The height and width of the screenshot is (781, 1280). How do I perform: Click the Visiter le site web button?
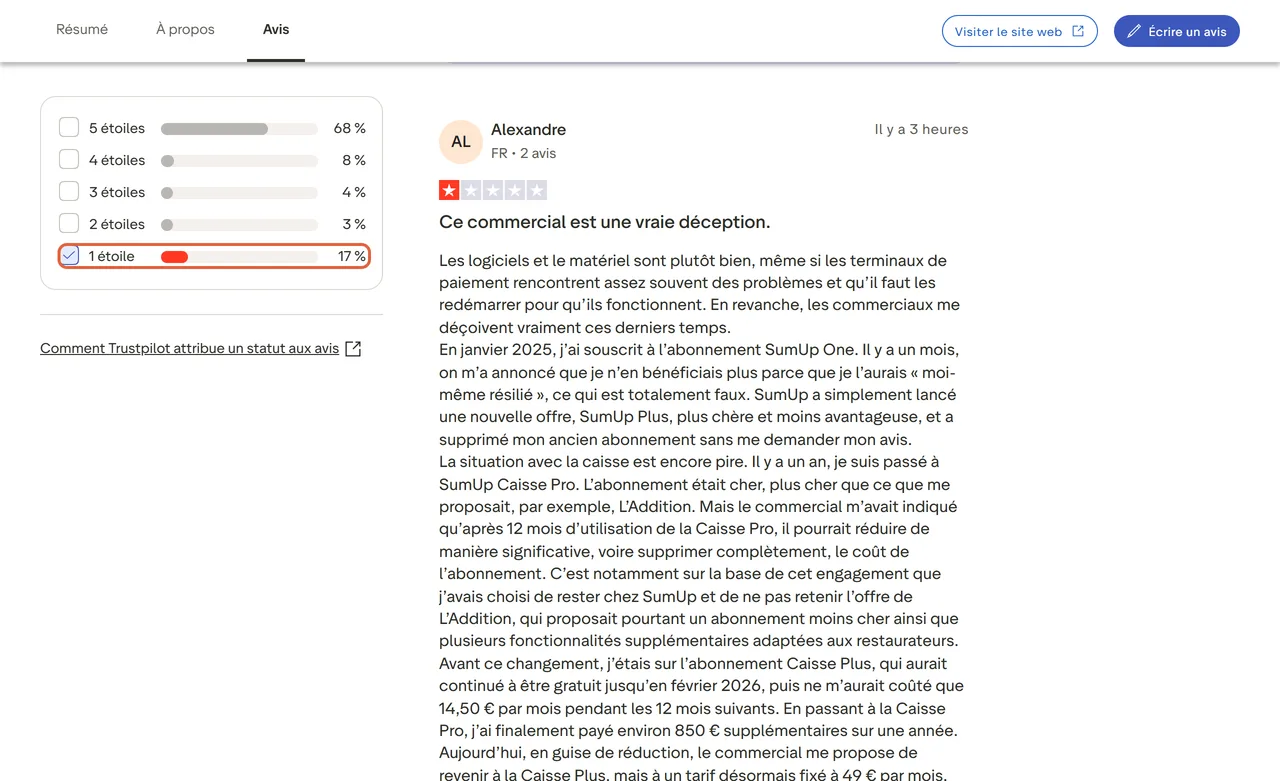click(1020, 31)
